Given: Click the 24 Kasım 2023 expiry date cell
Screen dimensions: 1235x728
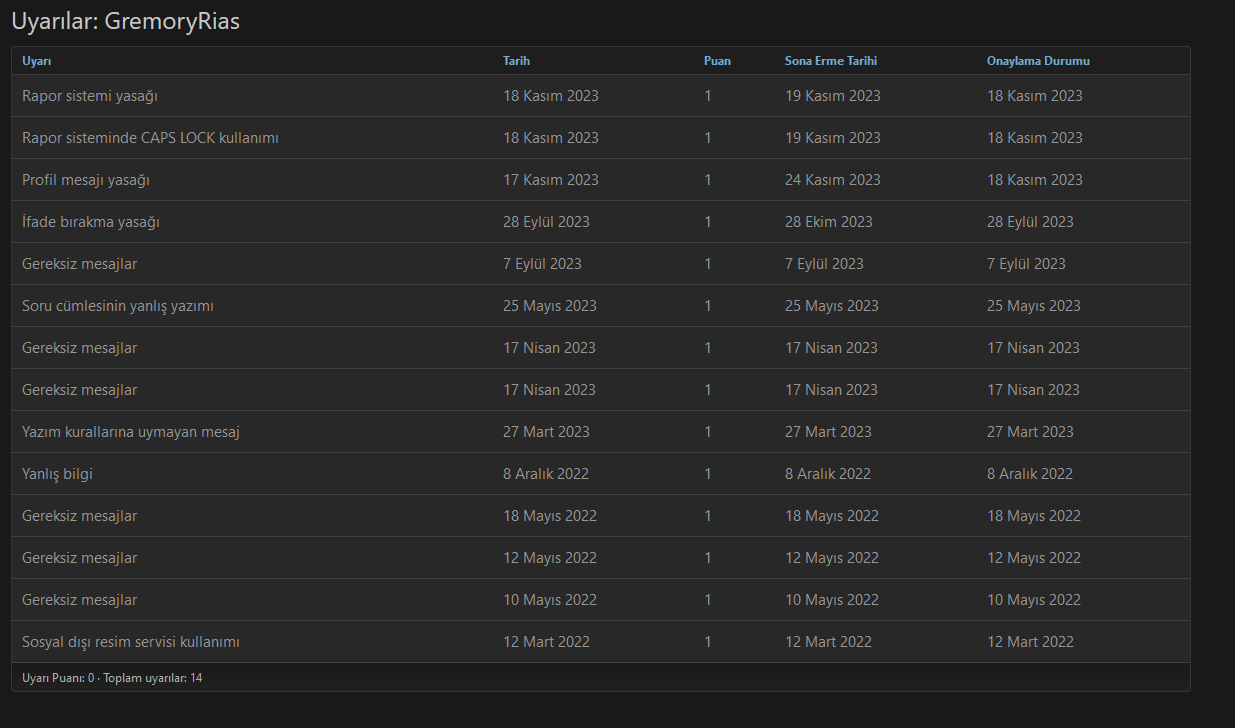Looking at the screenshot, I should point(832,180).
